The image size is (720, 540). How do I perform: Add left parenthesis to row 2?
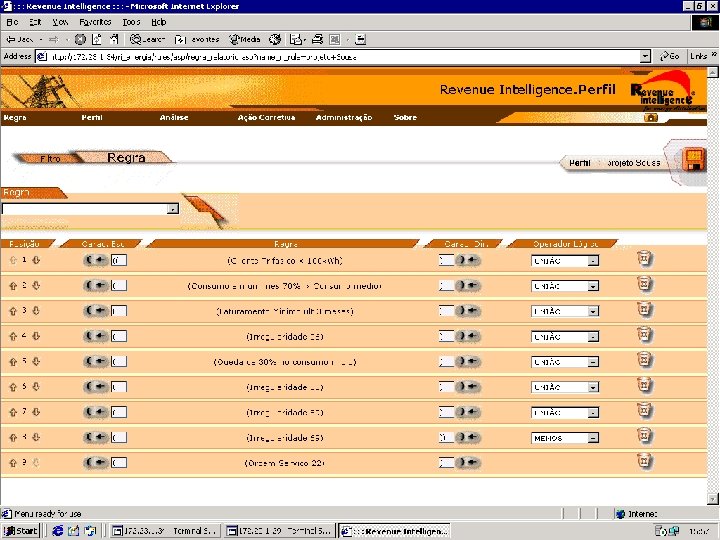coord(88,286)
